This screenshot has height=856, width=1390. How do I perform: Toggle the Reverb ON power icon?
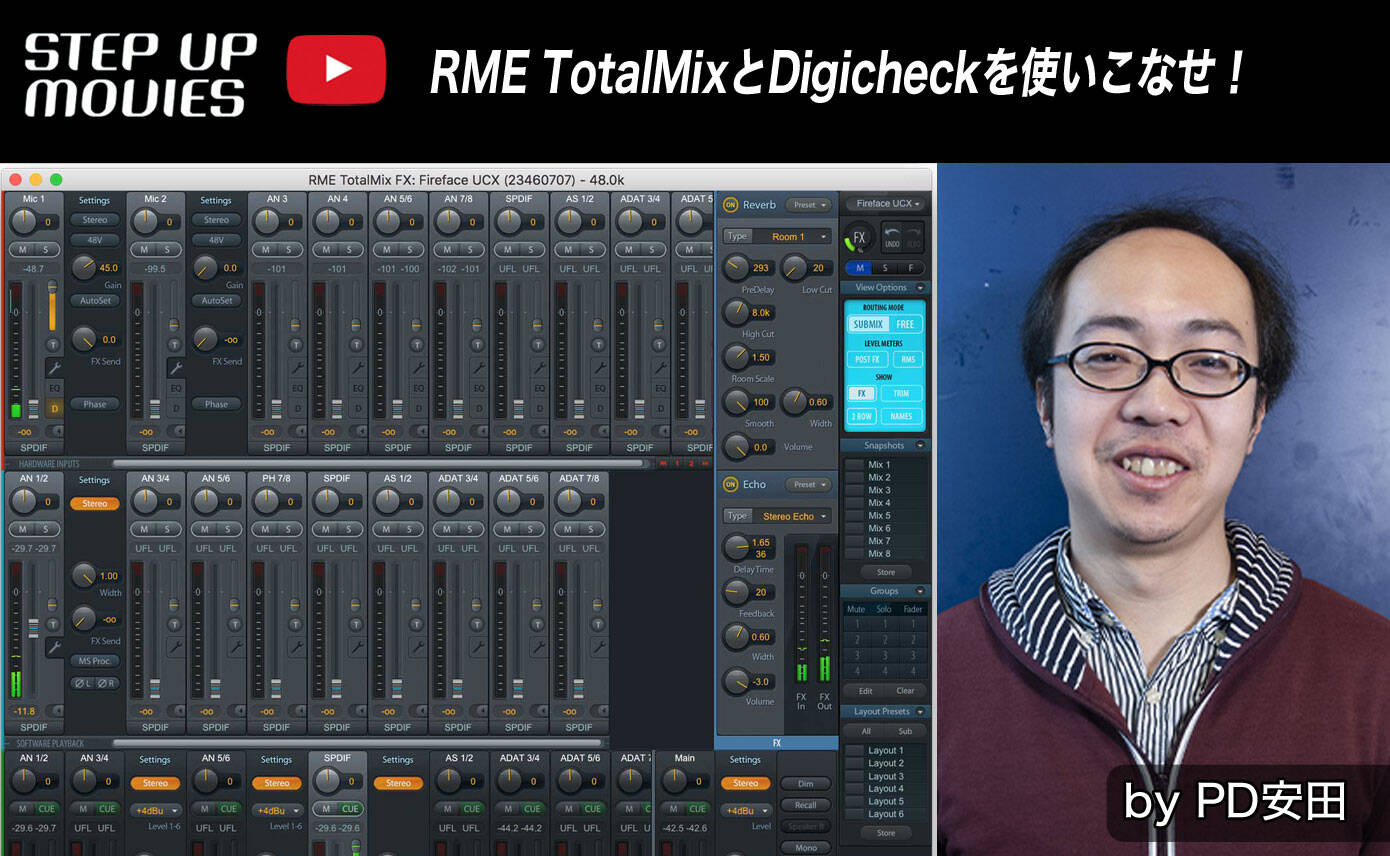tap(731, 205)
